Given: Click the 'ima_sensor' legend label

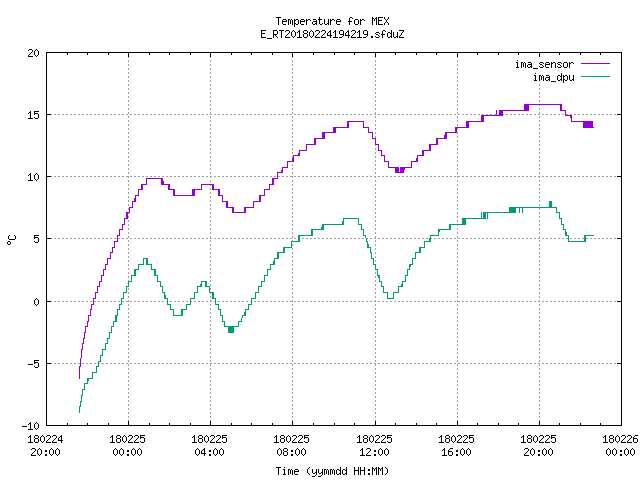Looking at the screenshot, I should (544, 64).
